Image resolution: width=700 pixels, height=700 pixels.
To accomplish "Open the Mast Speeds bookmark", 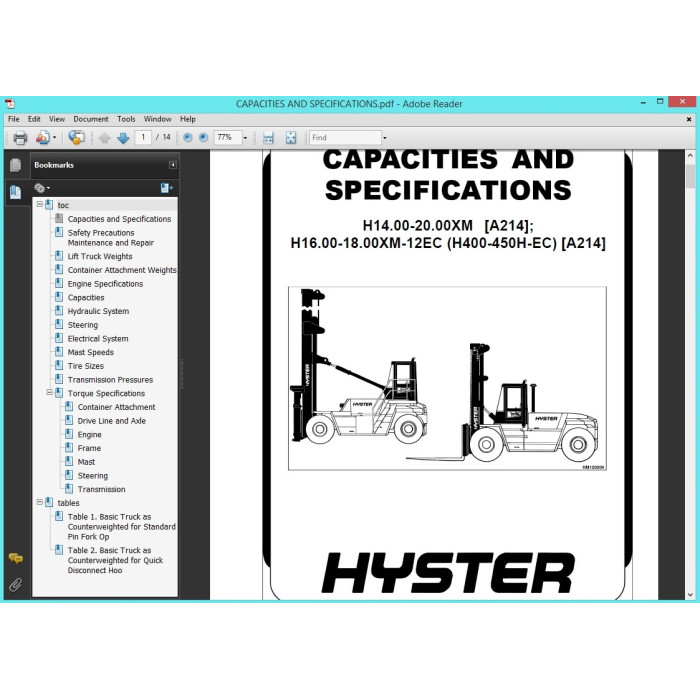I will coord(91,353).
